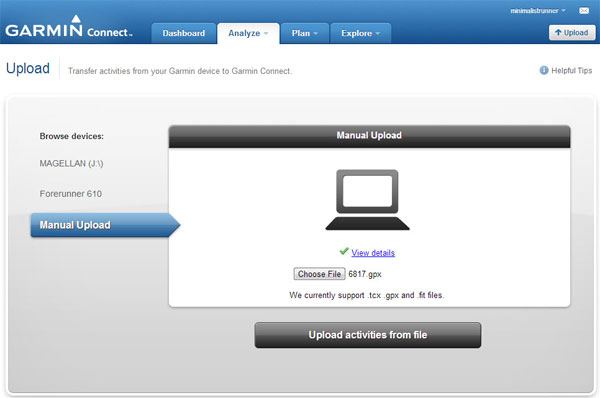Select the MAGELLAN (J:\) device
Image resolution: width=600 pixels, height=398 pixels.
point(72,163)
